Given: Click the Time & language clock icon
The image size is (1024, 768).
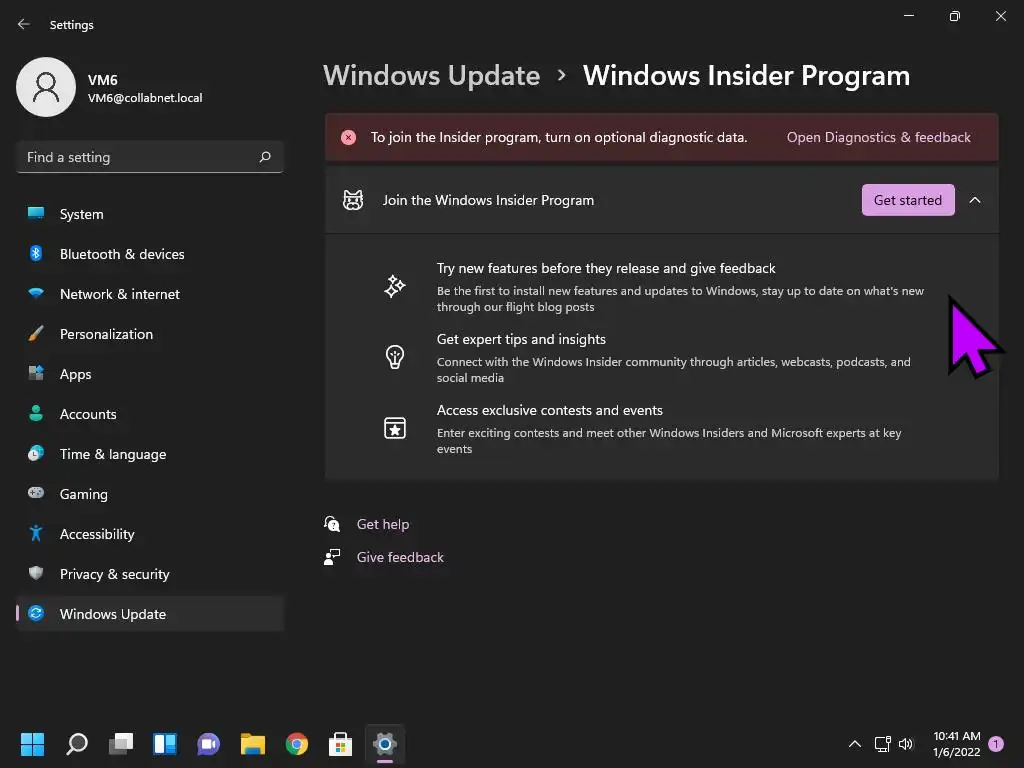Looking at the screenshot, I should point(36,453).
